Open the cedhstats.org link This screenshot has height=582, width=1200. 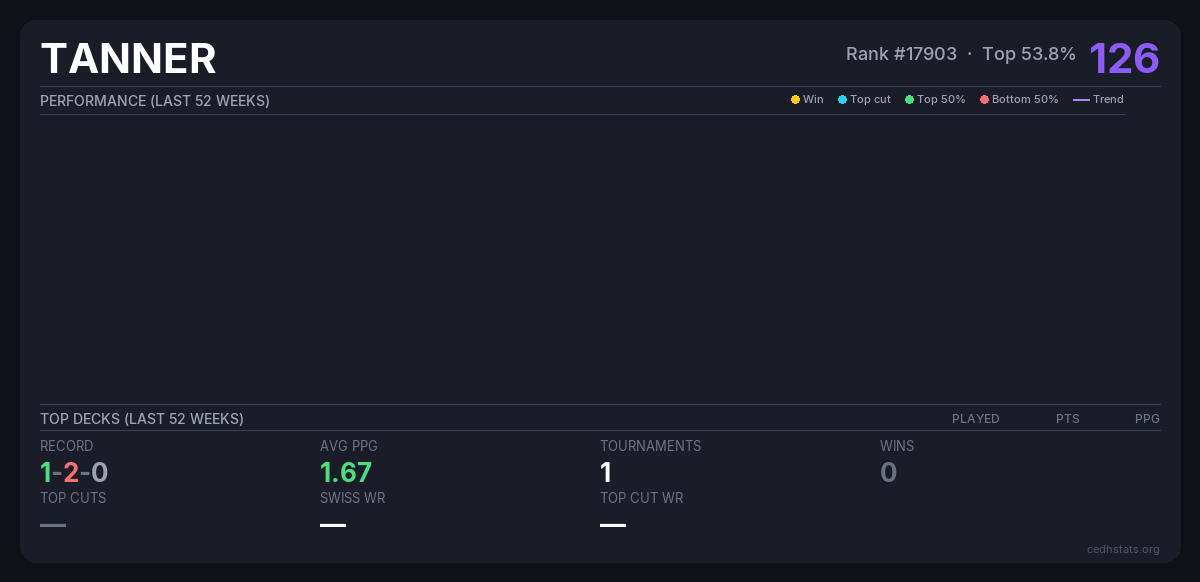tap(1123, 549)
